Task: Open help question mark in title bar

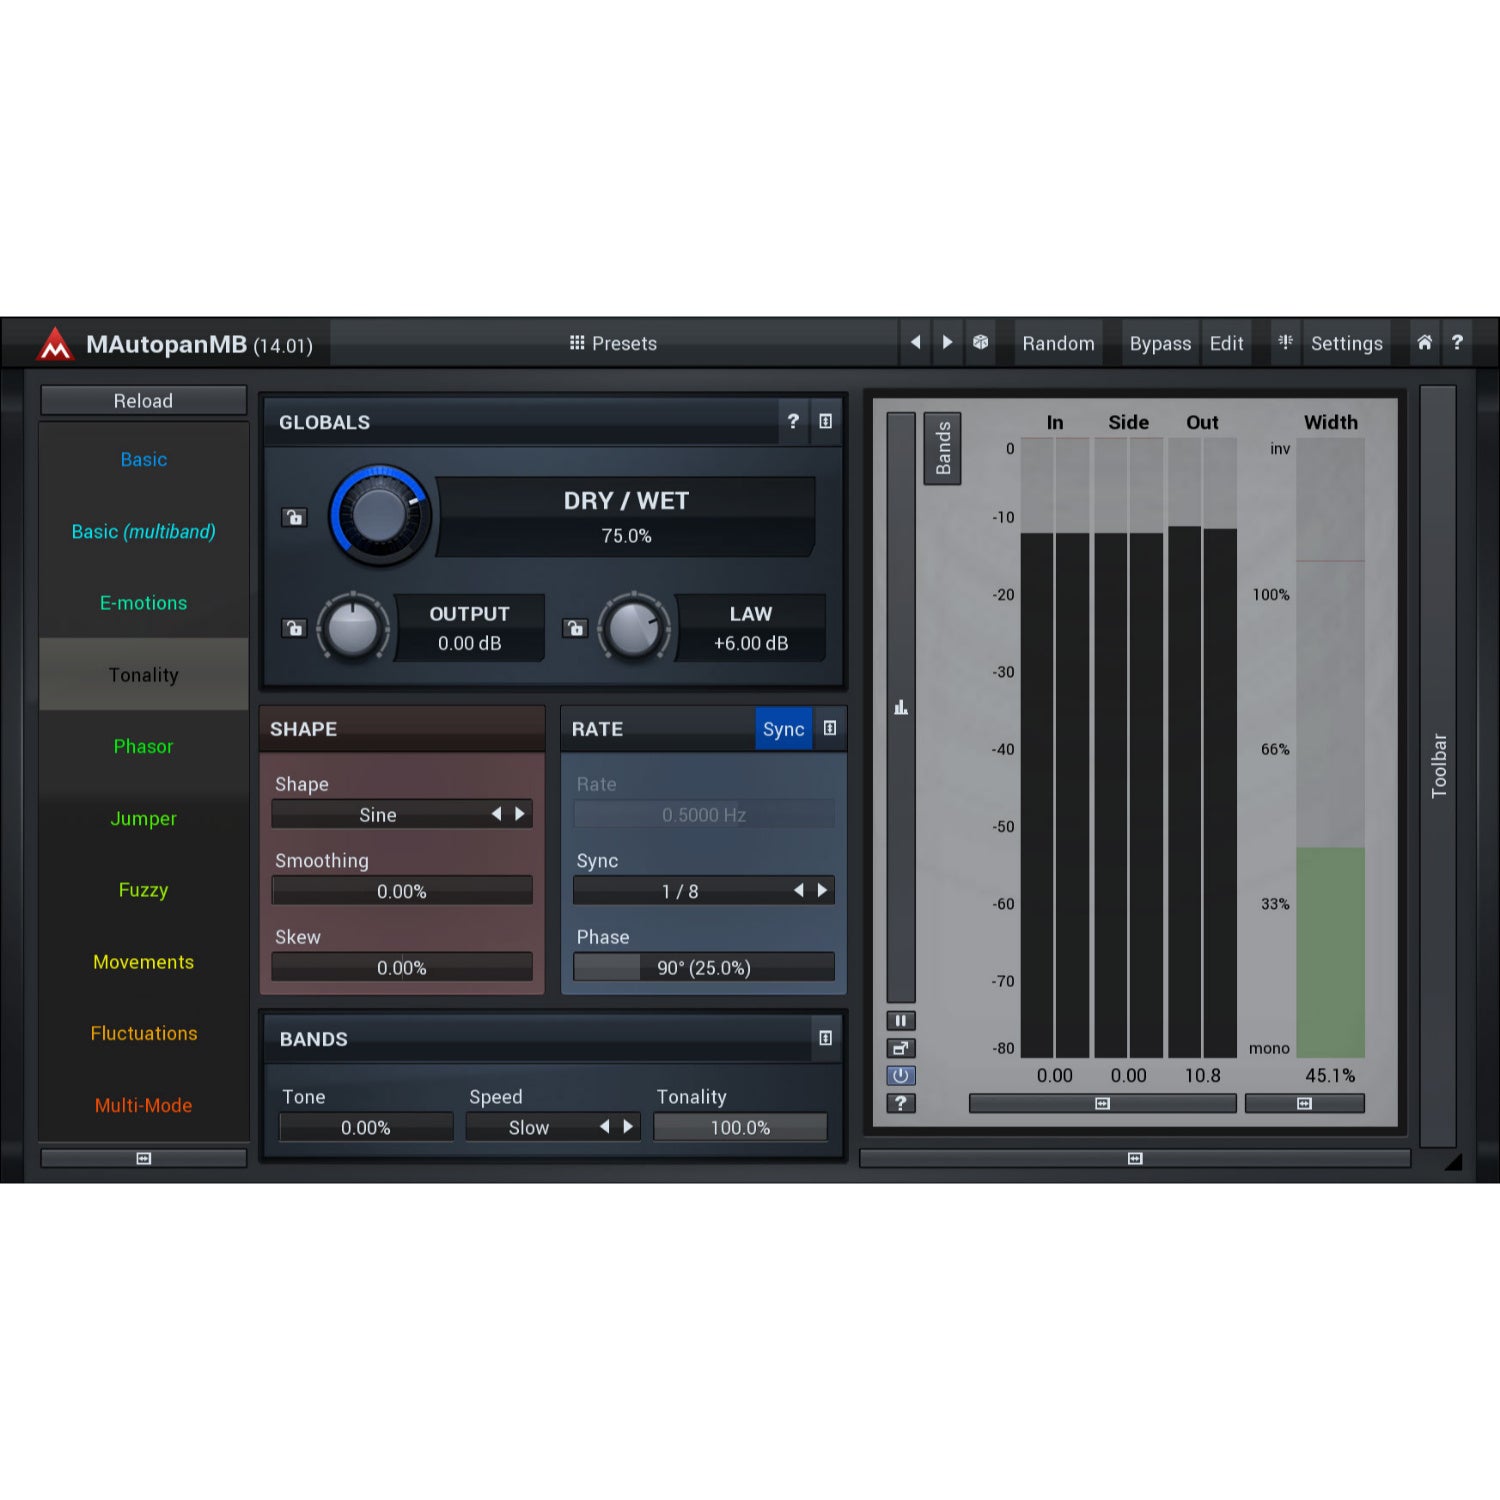Action: coord(1457,343)
